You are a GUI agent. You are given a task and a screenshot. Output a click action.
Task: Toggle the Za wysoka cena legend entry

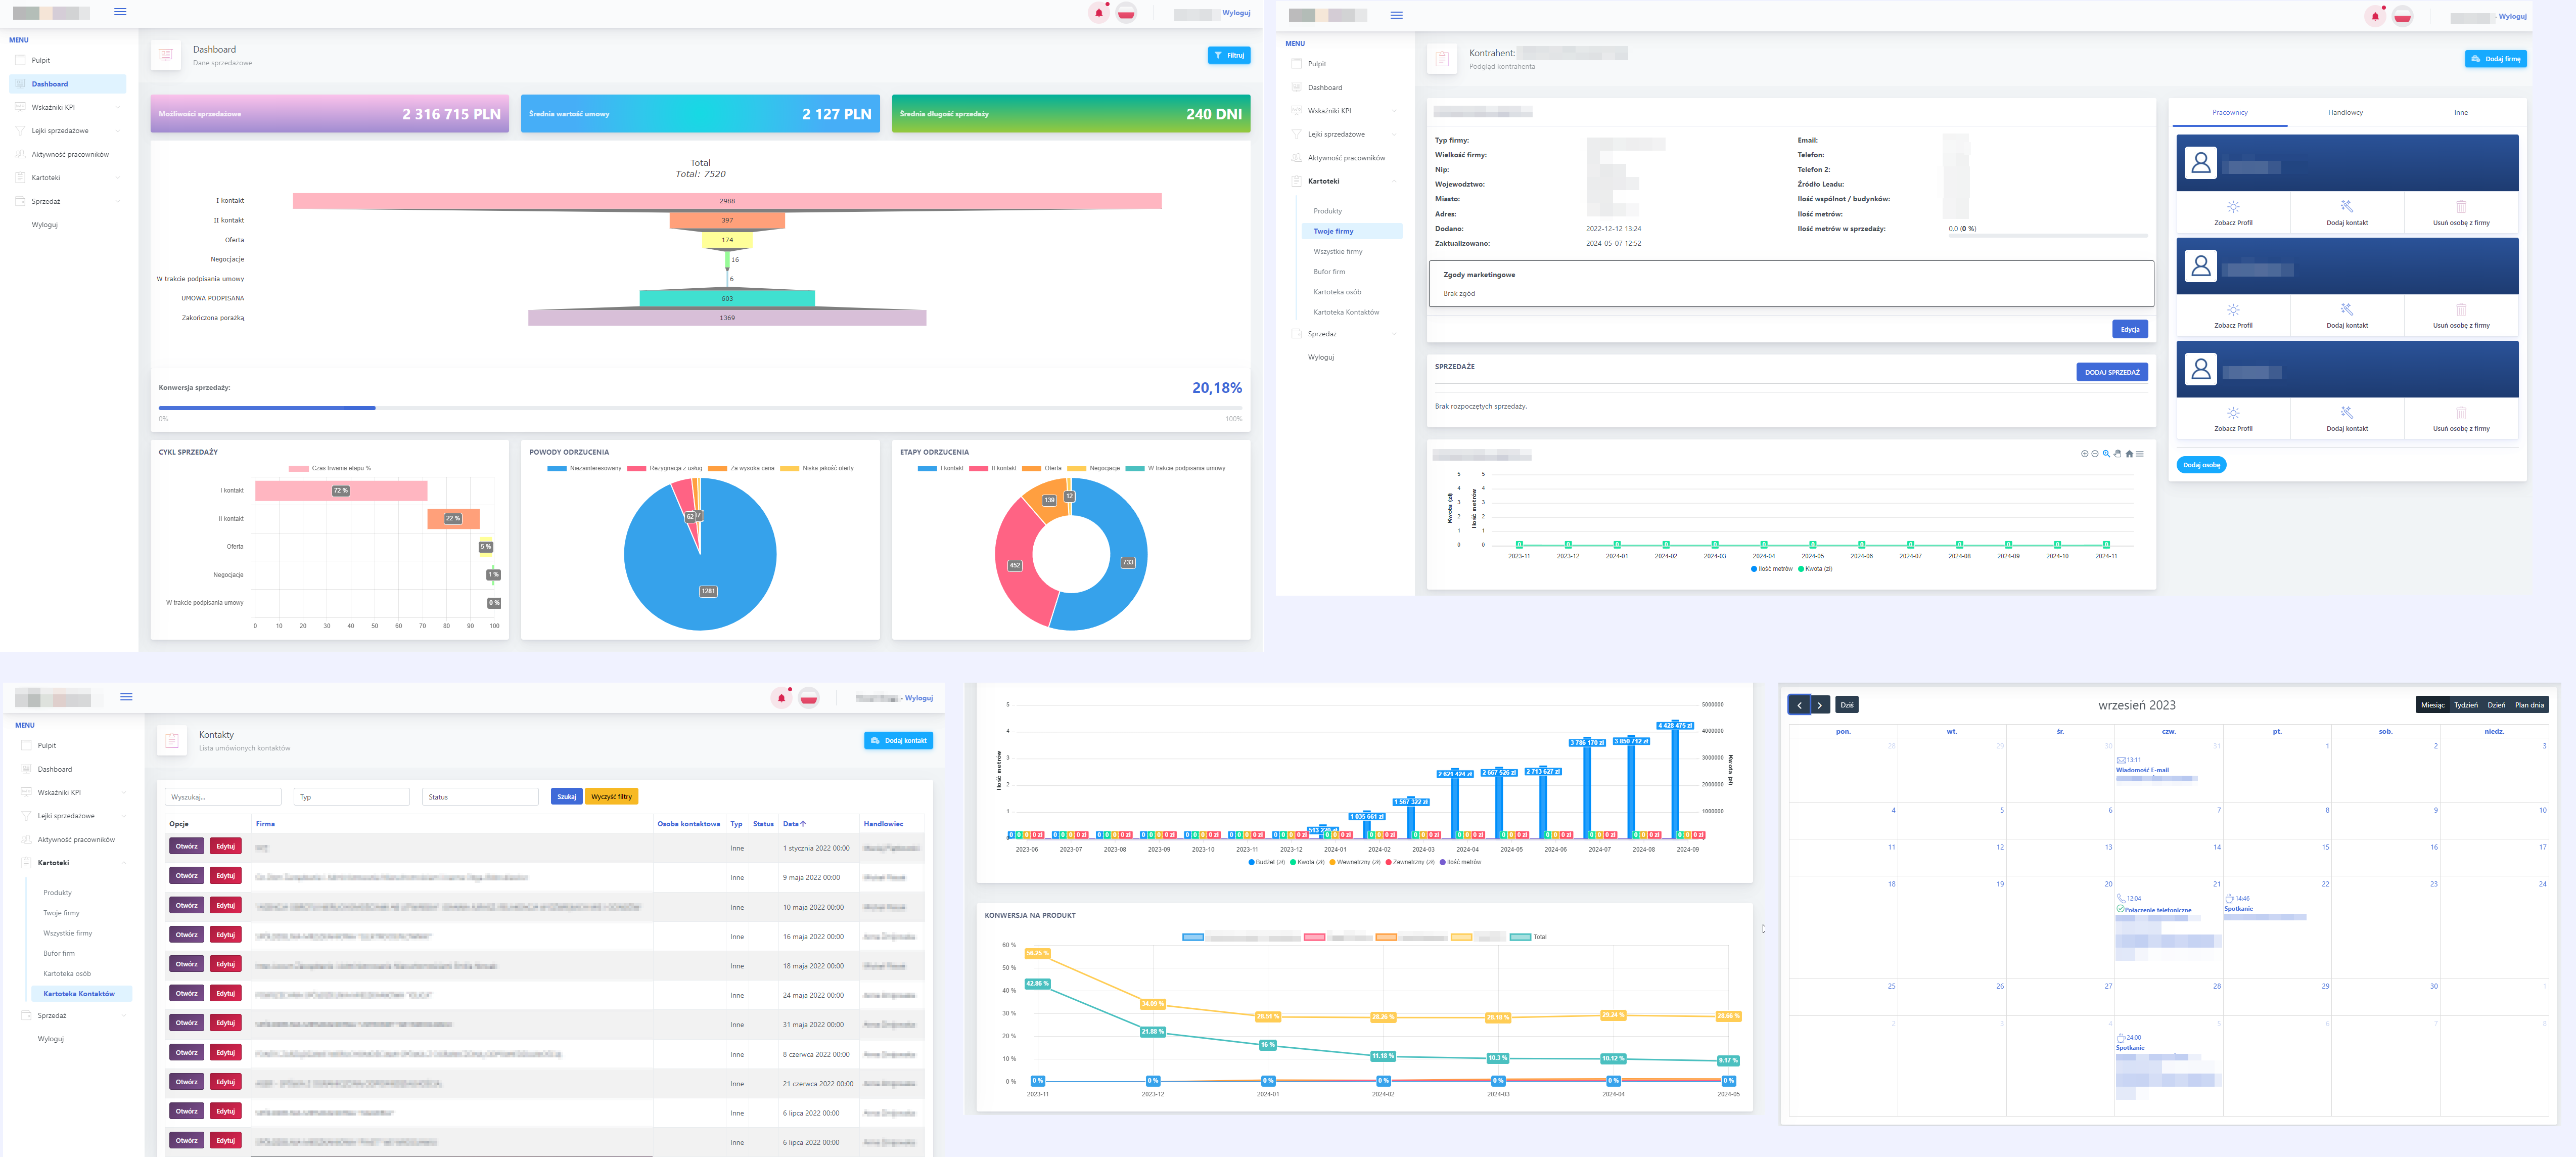point(741,468)
